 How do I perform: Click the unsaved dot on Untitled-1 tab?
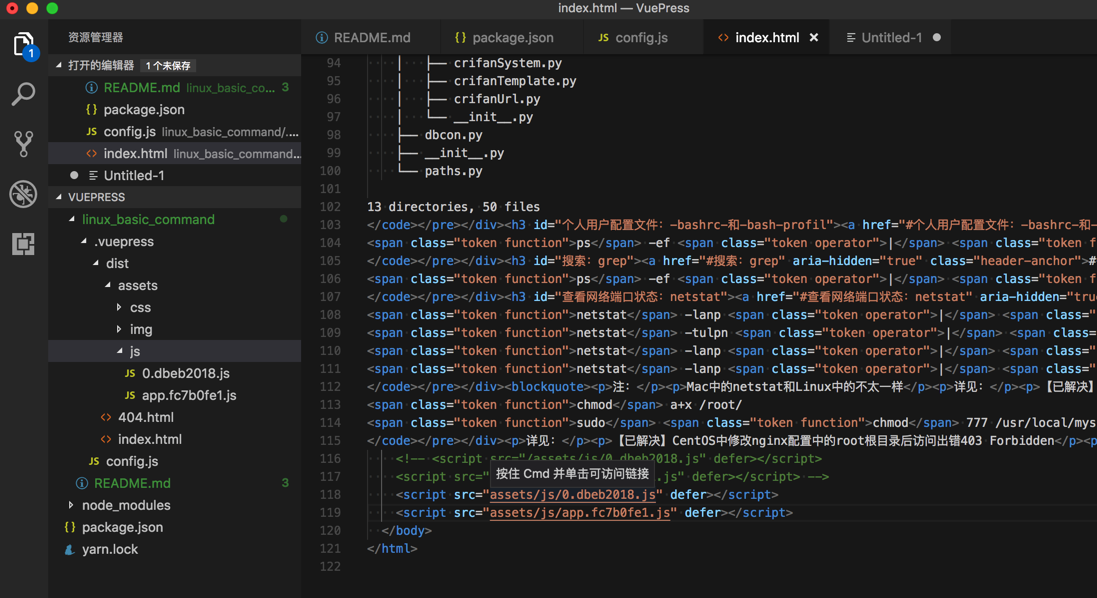pos(937,38)
